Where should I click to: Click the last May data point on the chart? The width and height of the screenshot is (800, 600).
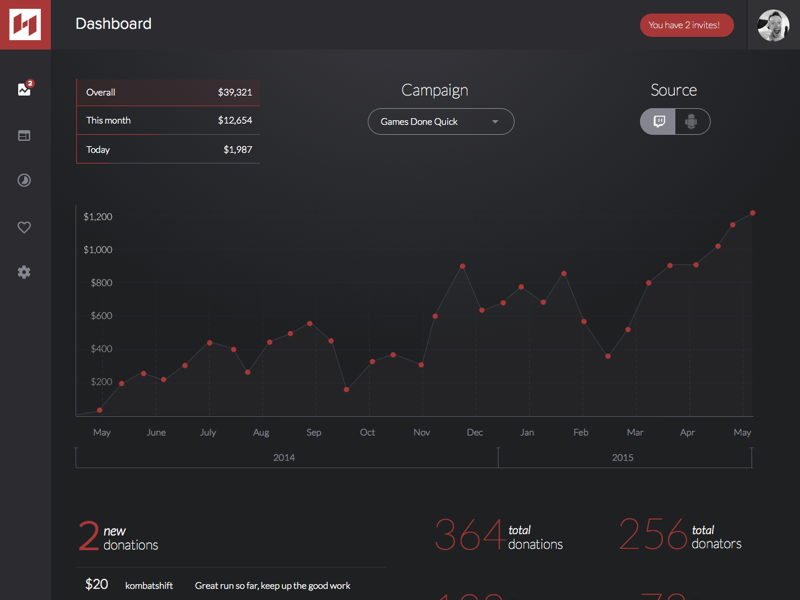click(x=752, y=213)
